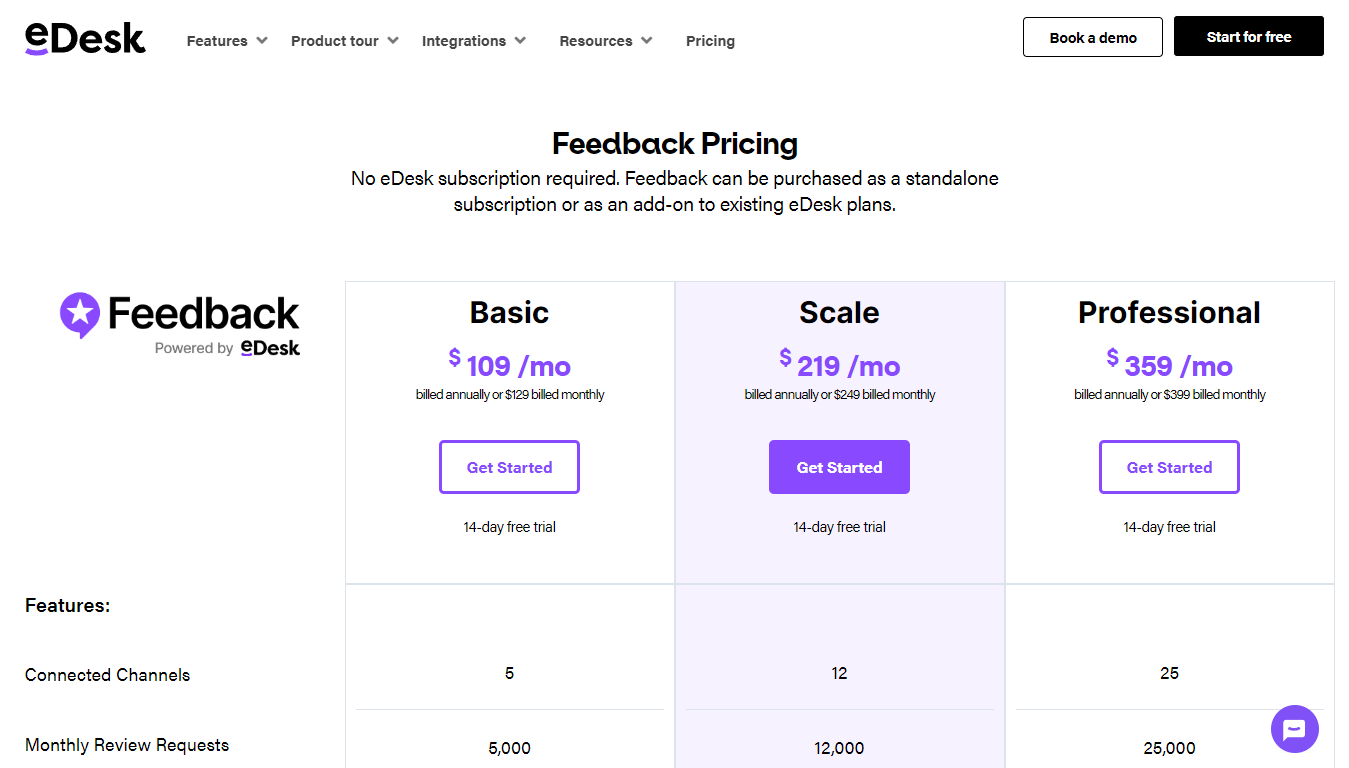Click the Feedback star speech-bubble icon

click(x=80, y=314)
